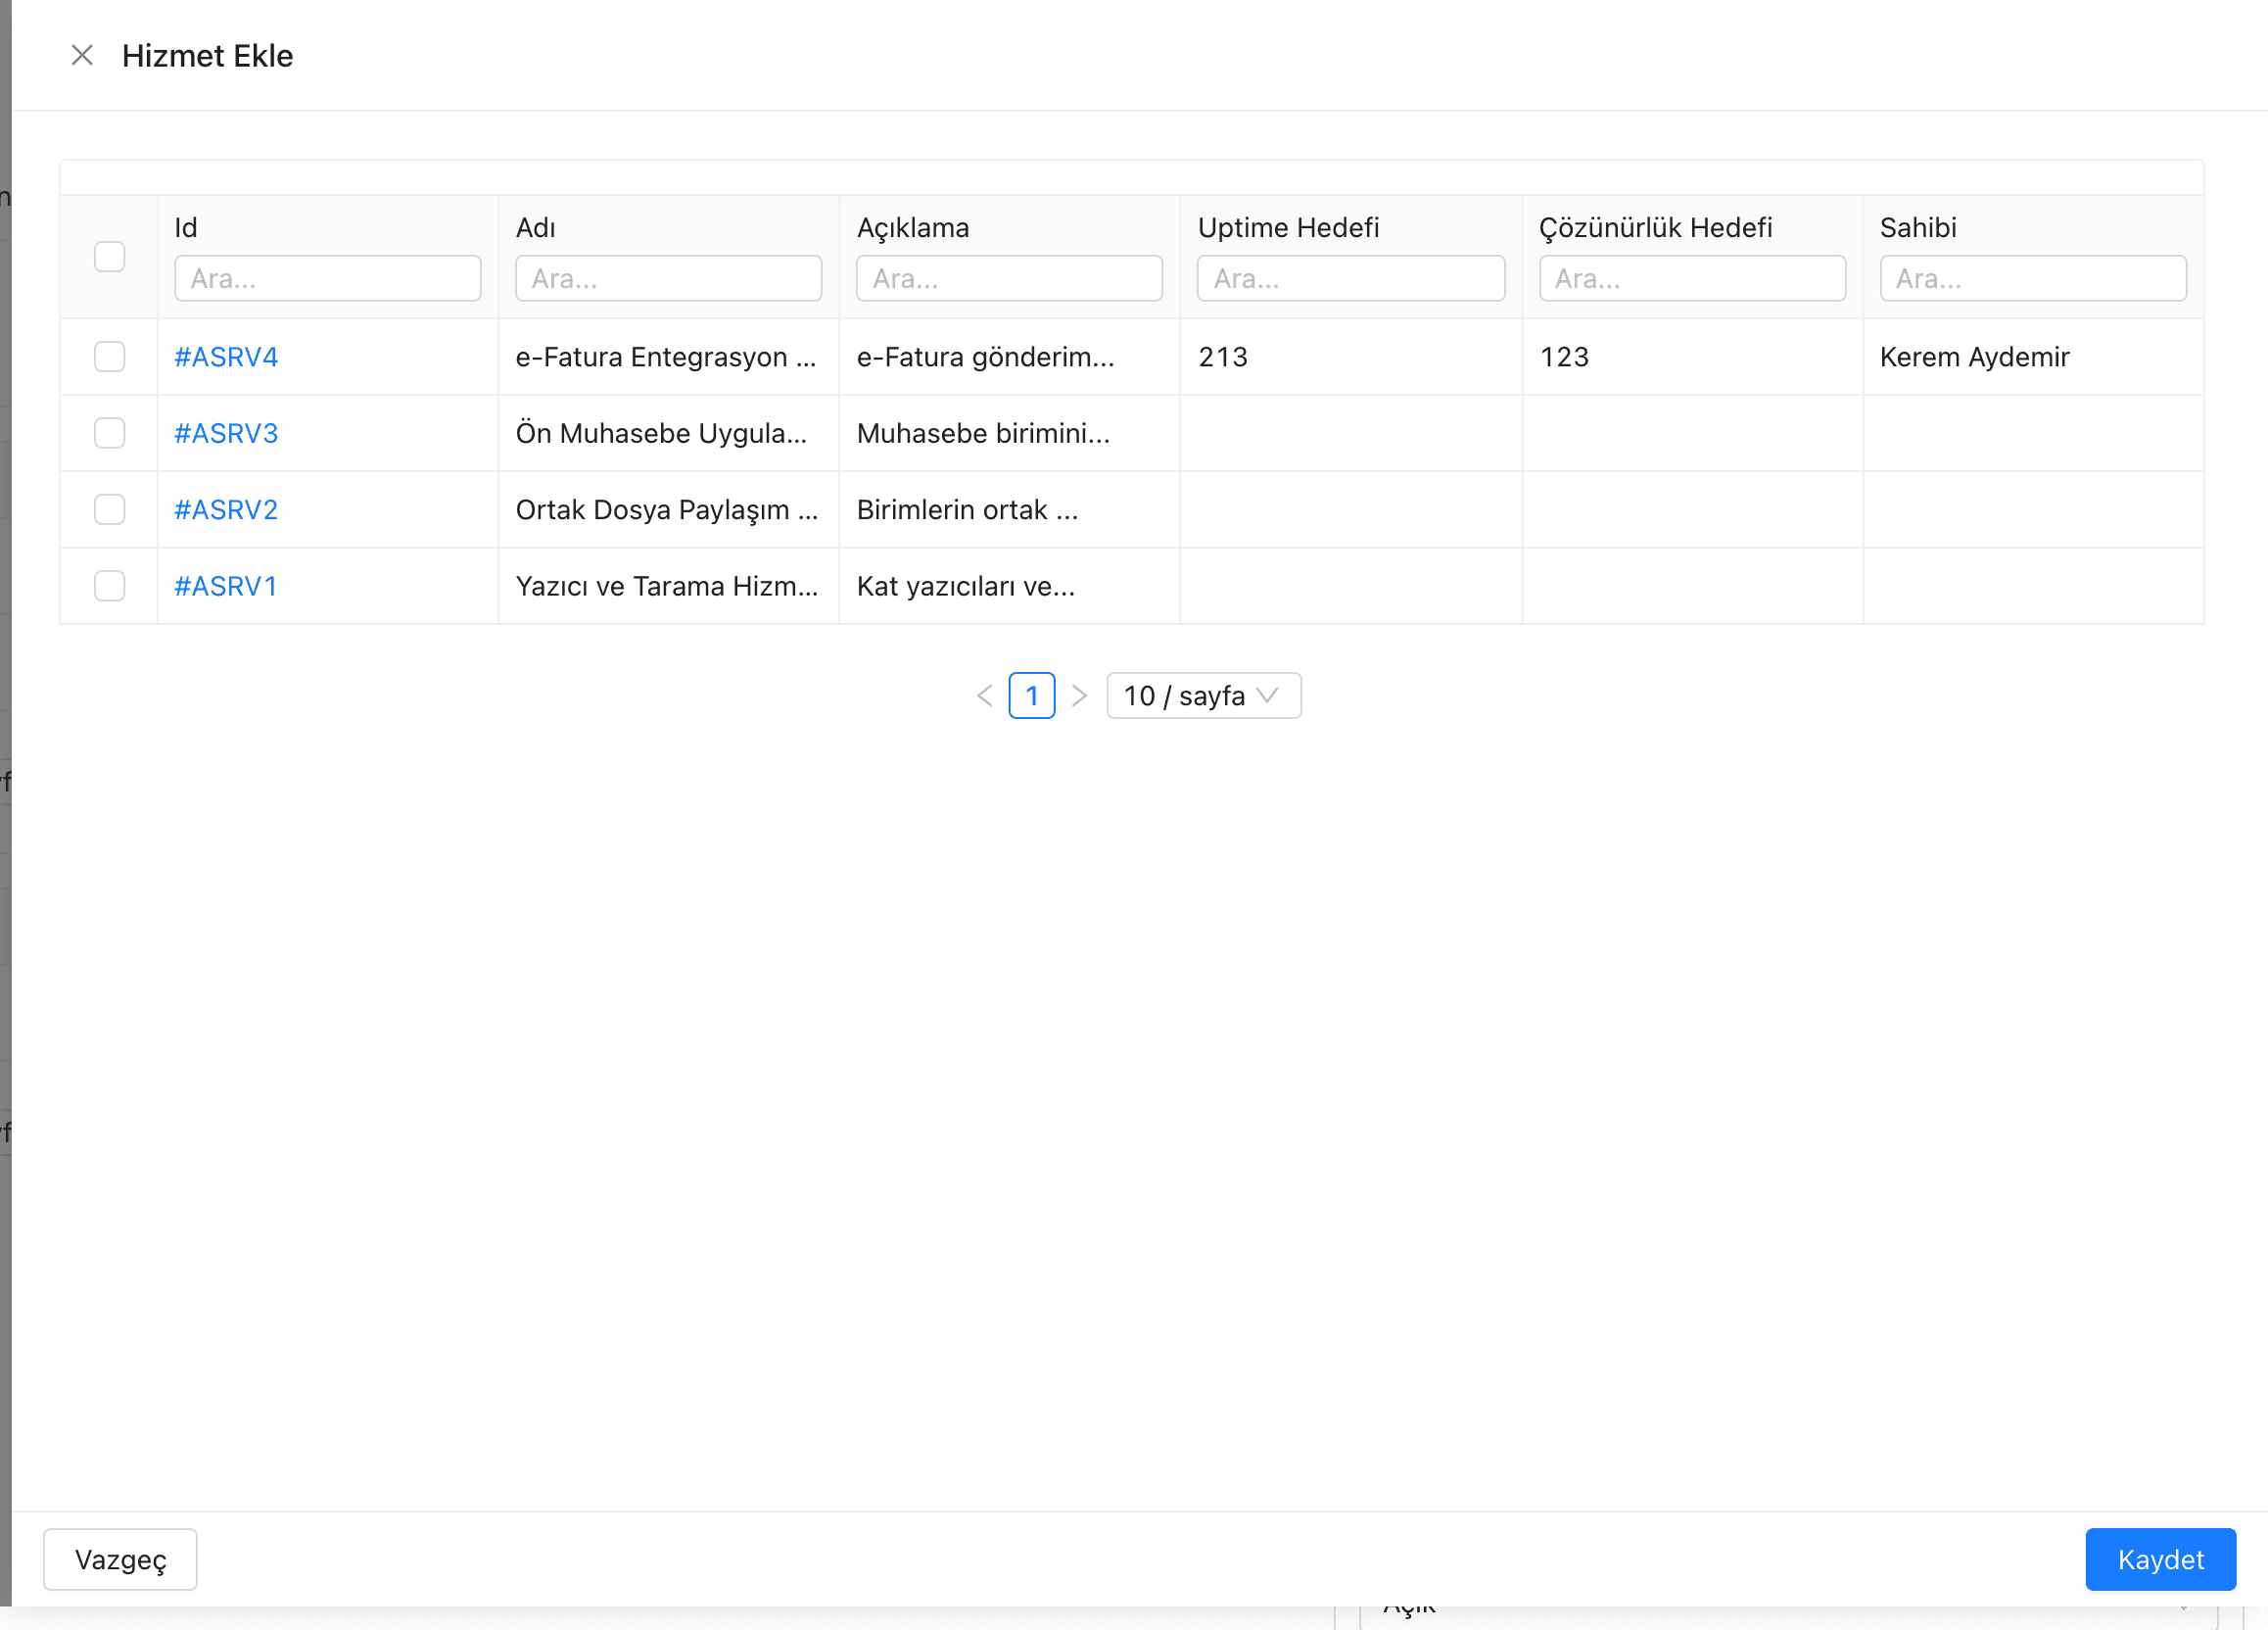Click the 'Birimlerin ortak ...' description cell

coord(1010,510)
